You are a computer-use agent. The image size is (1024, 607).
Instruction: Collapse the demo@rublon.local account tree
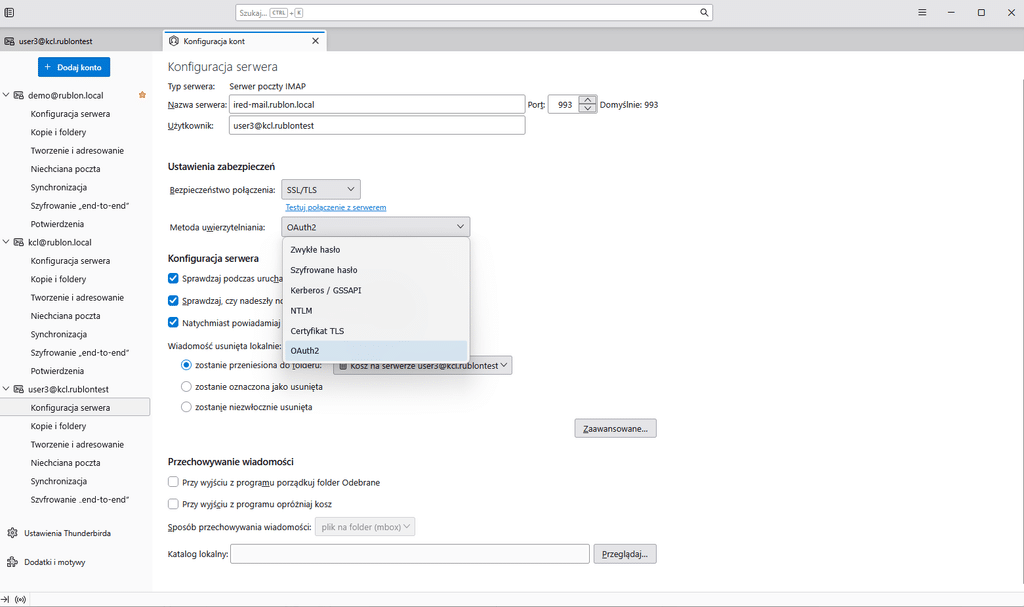tap(6, 95)
